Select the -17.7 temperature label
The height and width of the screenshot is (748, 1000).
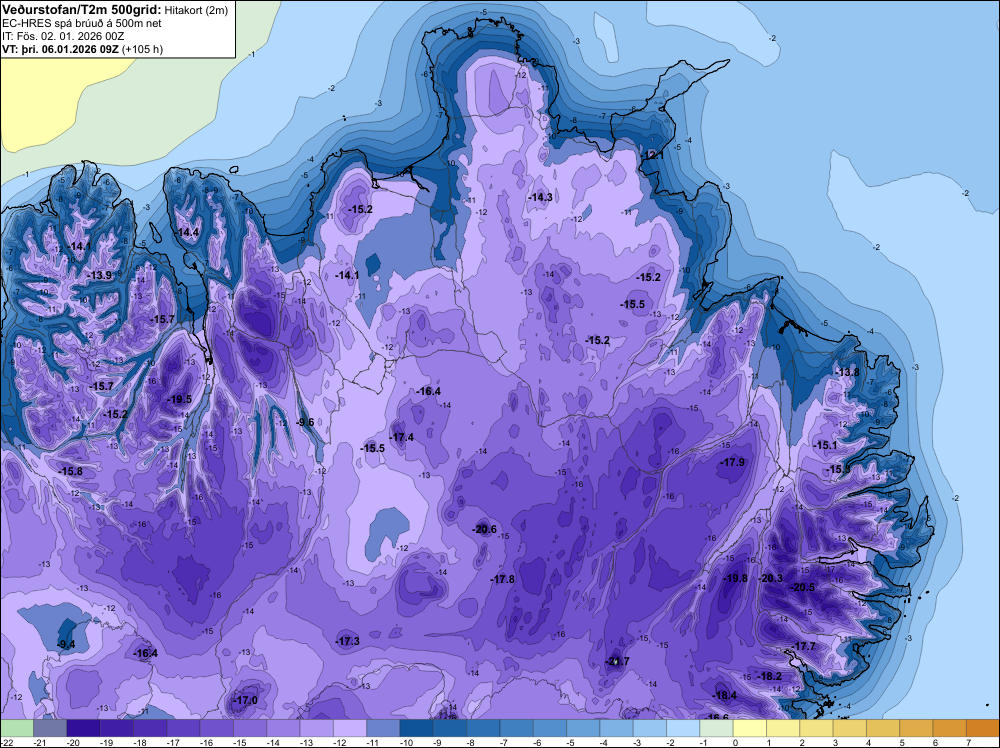click(804, 647)
